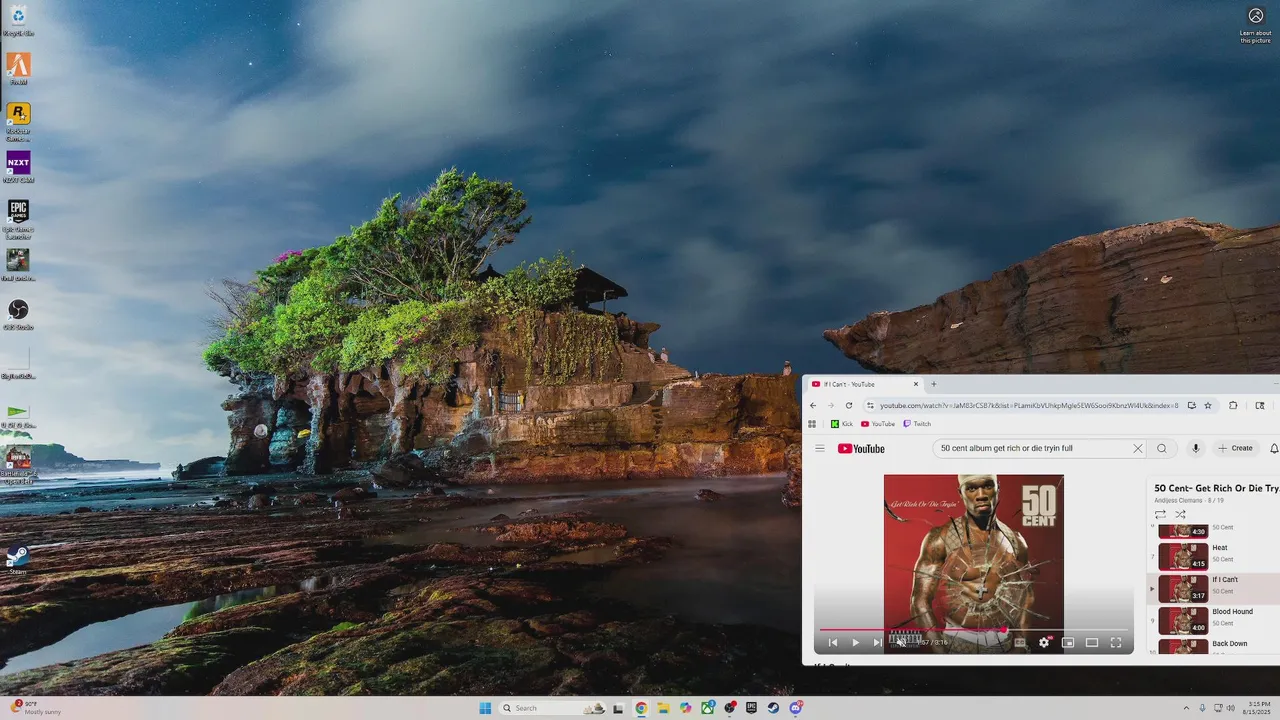
Task: Skip to next video in playlist
Action: tap(877, 642)
